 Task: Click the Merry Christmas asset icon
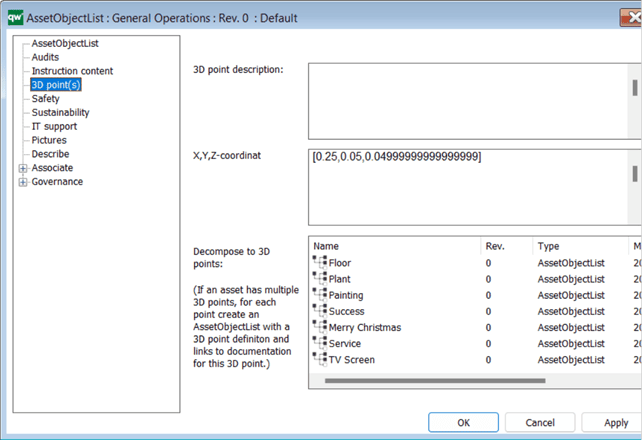click(320, 327)
